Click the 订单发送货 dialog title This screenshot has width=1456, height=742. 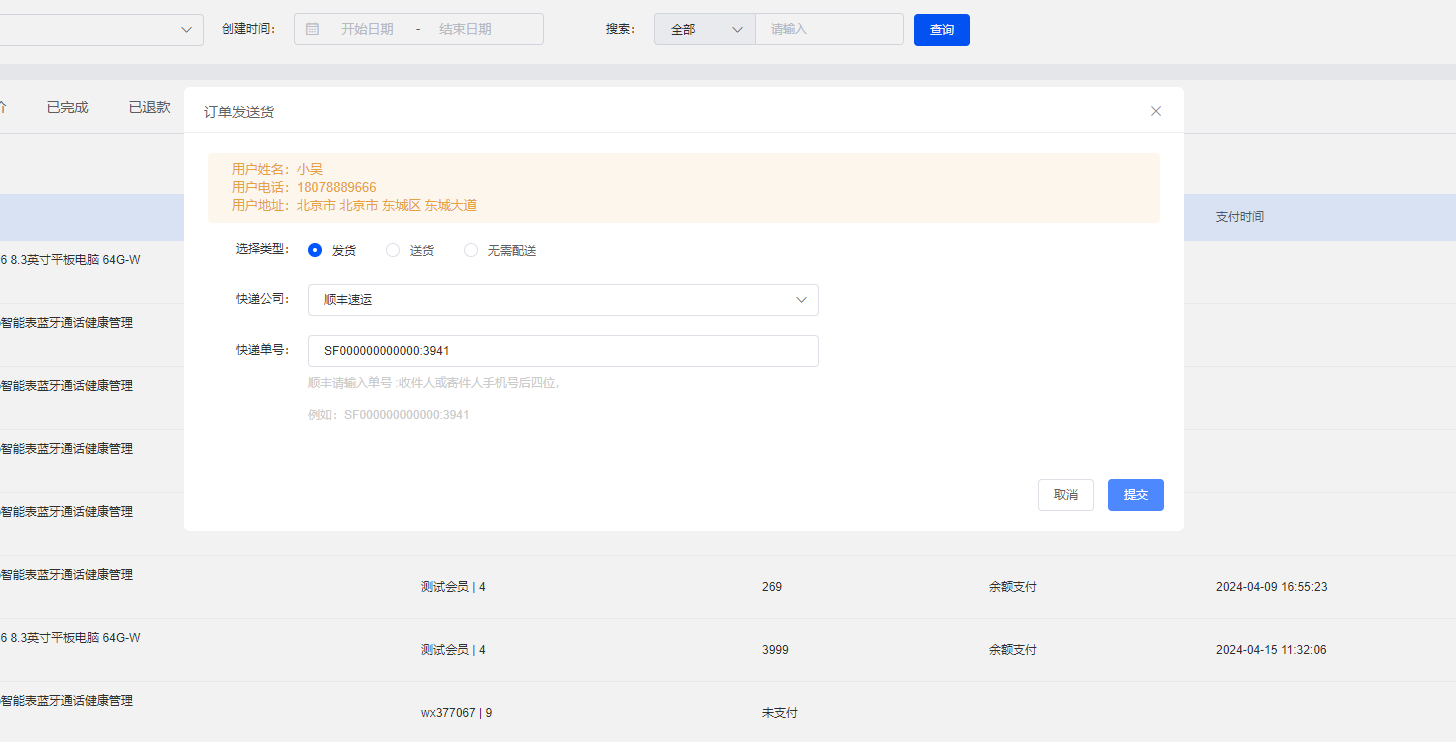239,112
